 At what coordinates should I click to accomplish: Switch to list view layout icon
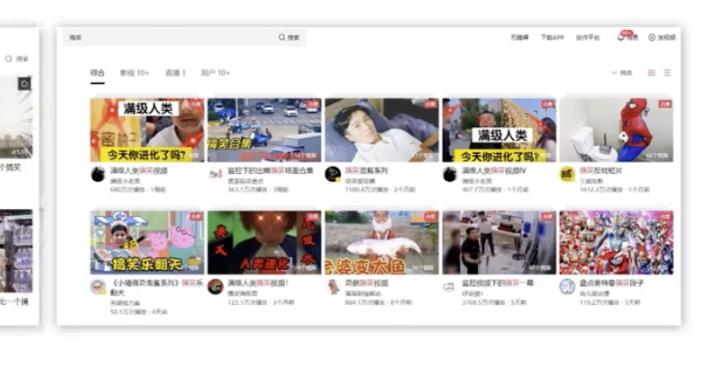click(x=668, y=73)
